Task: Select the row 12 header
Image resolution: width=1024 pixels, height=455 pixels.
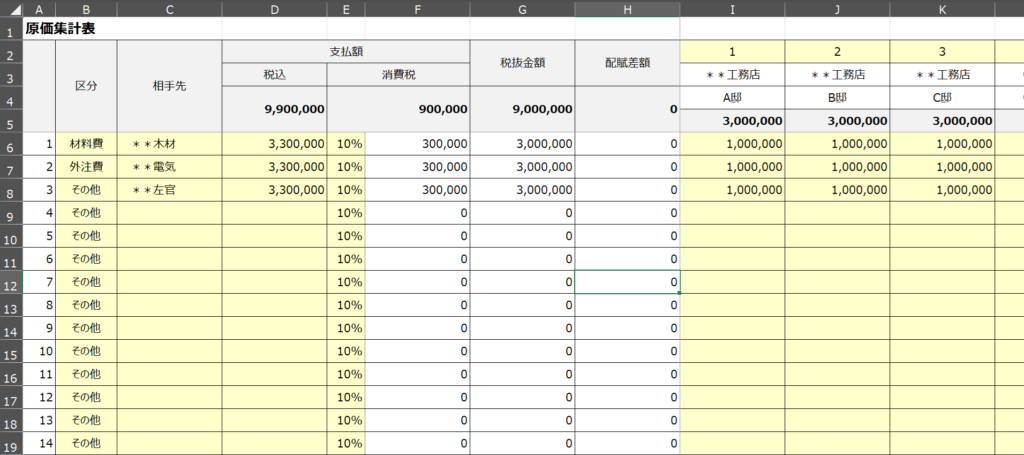Action: click(11, 282)
